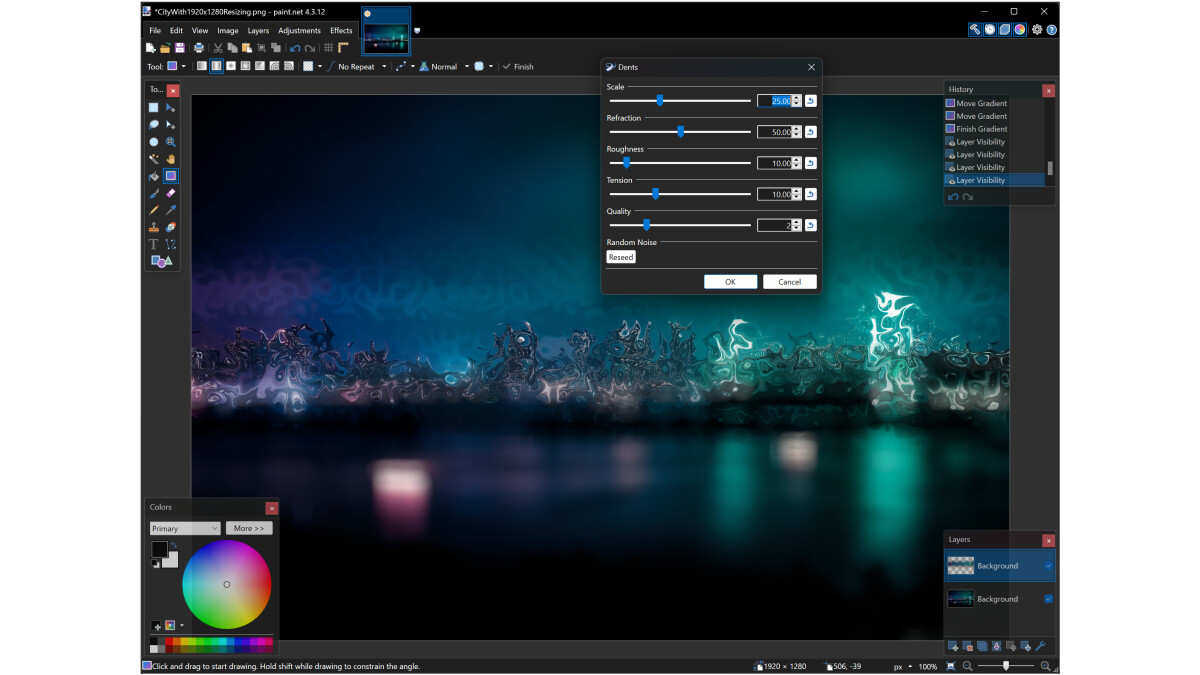Toggle the Tools window icon at top right

(974, 30)
